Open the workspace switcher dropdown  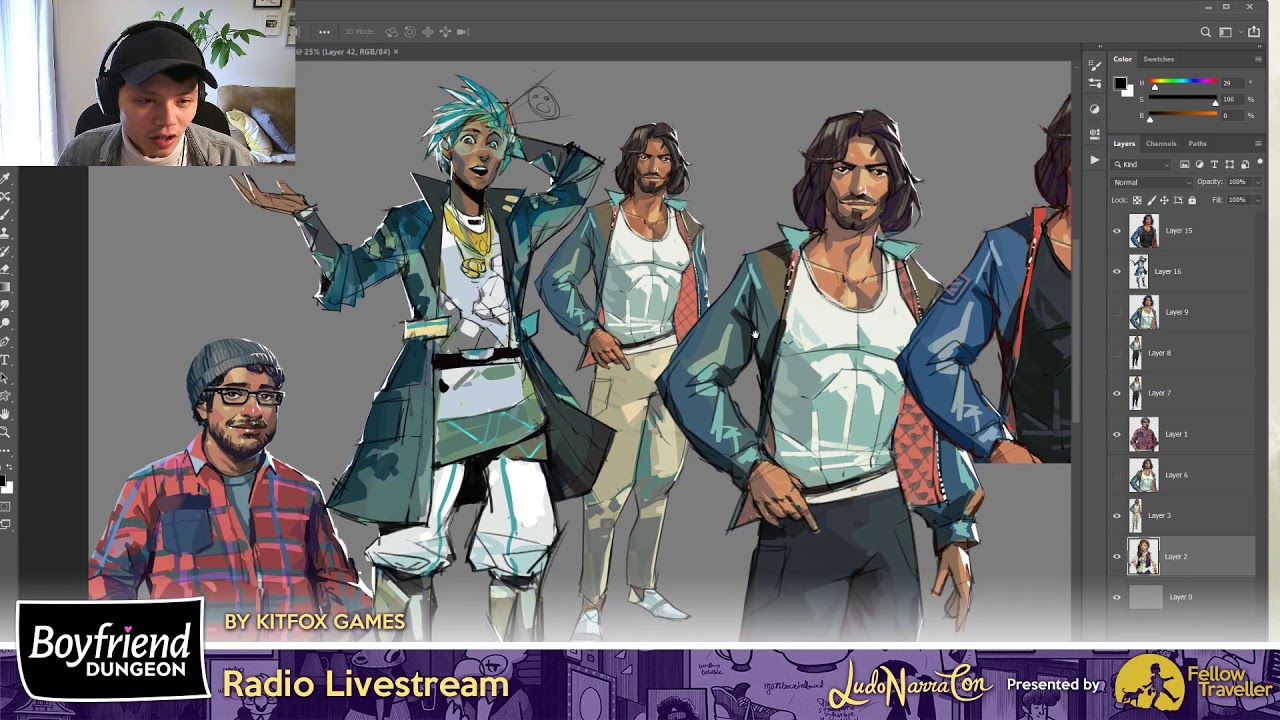click(1241, 32)
